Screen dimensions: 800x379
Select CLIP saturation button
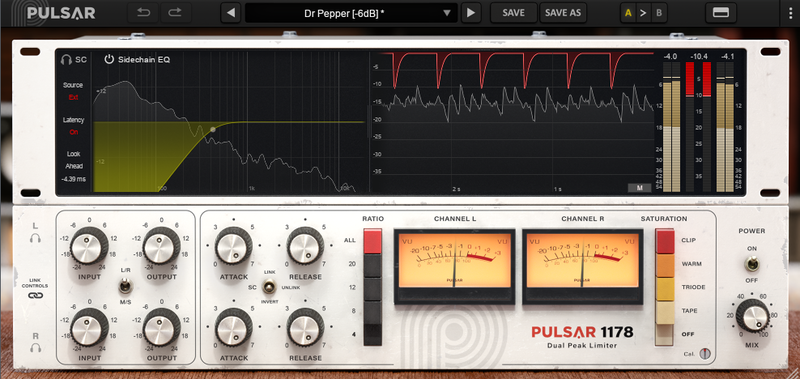pos(665,241)
